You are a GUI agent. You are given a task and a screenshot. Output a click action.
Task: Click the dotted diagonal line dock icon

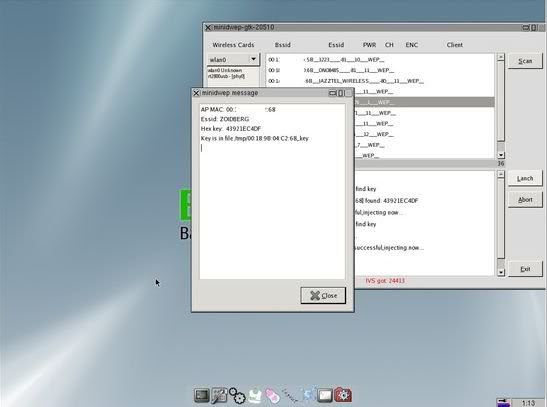(x=290, y=395)
